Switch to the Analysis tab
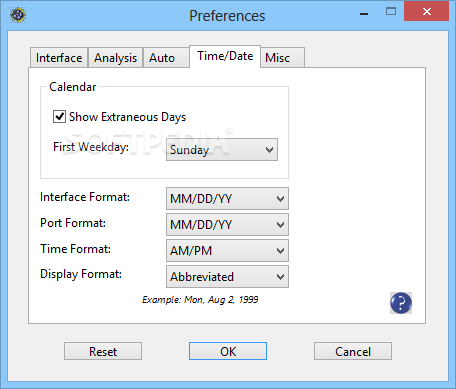This screenshot has height=389, width=456. [x=115, y=58]
